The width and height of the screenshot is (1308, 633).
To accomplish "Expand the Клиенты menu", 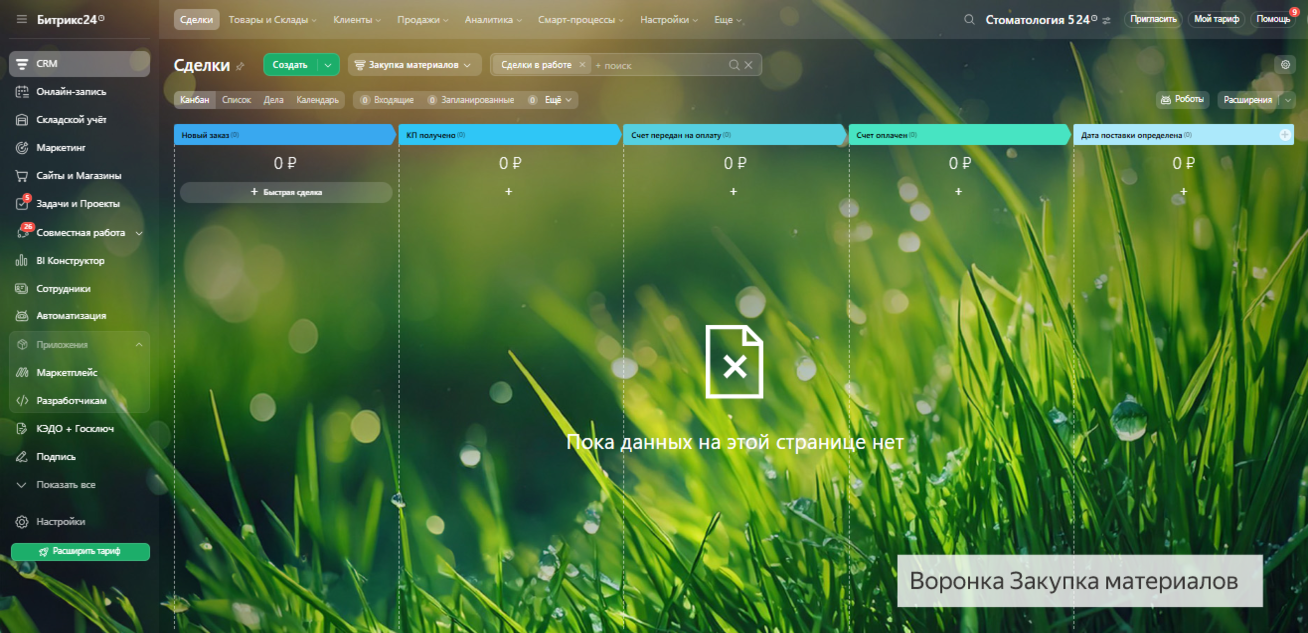I will pos(355,20).
